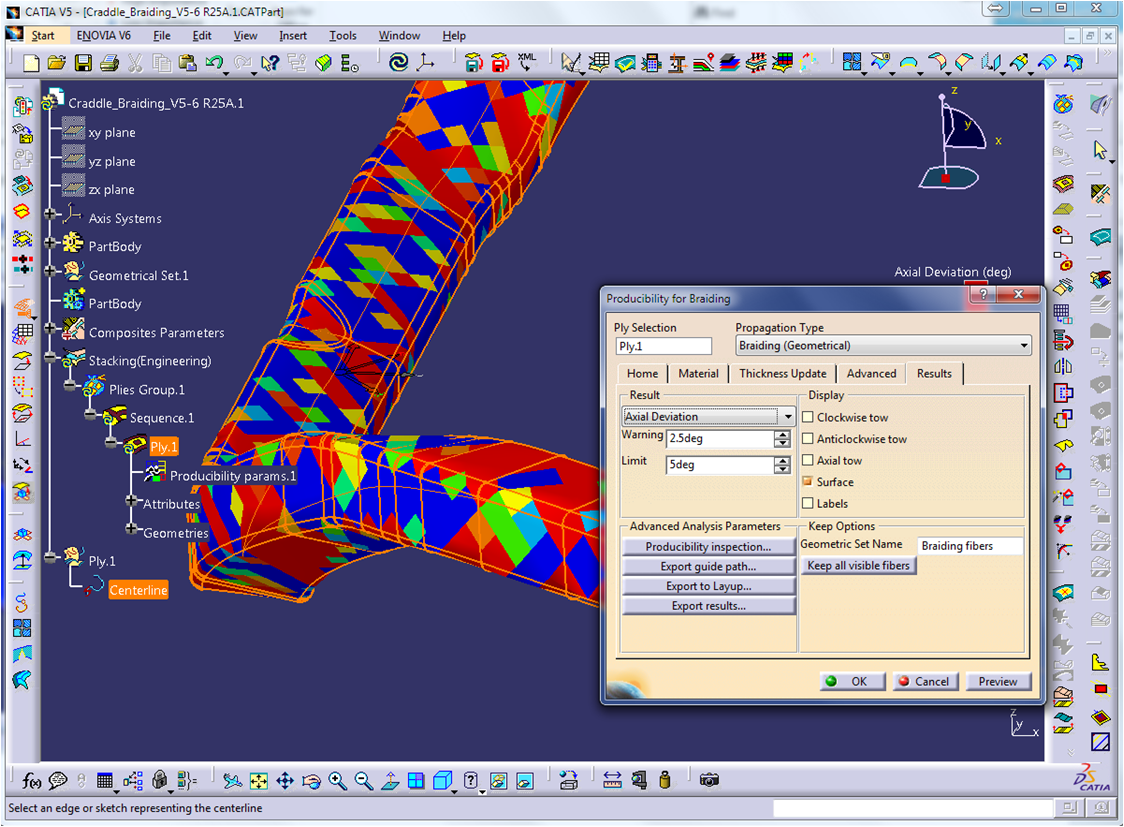Select the Fit All In view icon
The image size is (1124, 827).
click(x=259, y=781)
